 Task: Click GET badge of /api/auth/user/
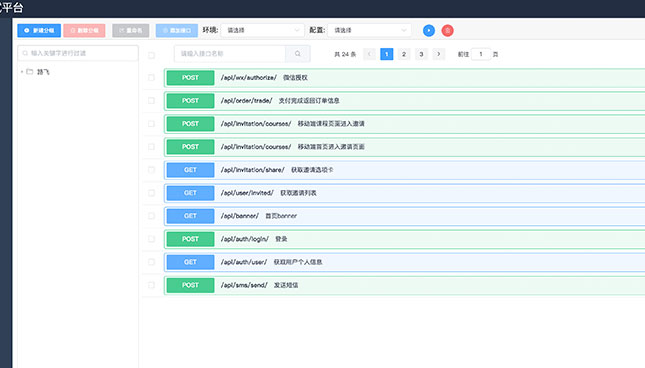(x=190, y=262)
